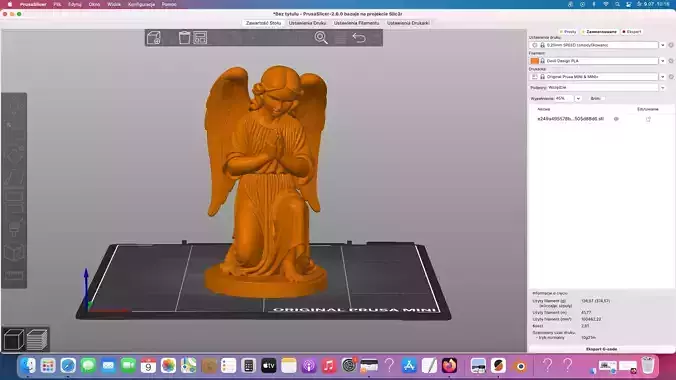The height and width of the screenshot is (380, 676).
Task: Open App Store from the dock
Action: 409,366
